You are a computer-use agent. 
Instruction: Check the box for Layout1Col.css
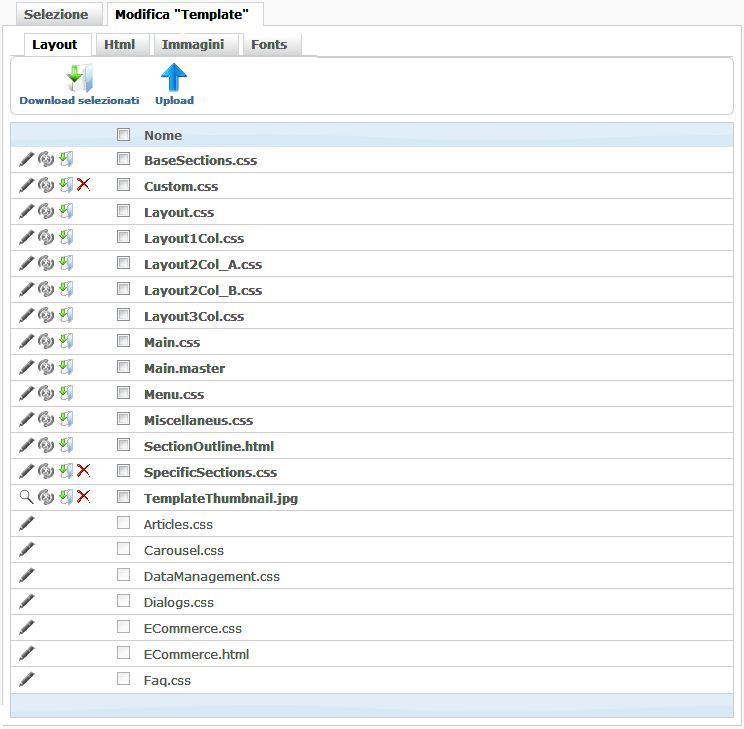(x=123, y=237)
